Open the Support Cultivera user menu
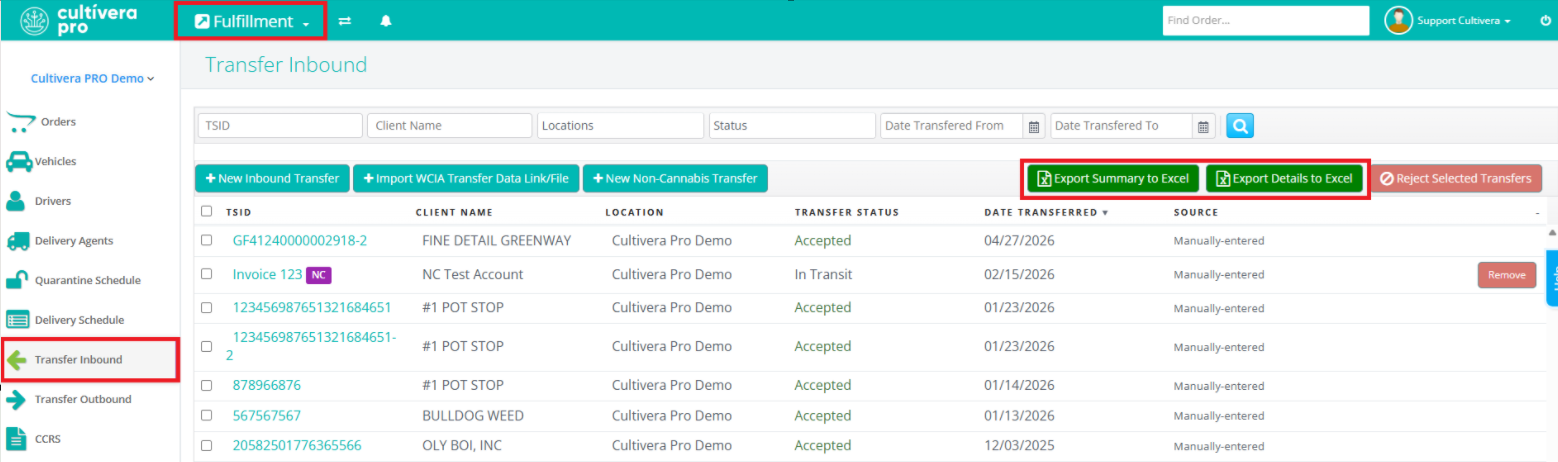Image resolution: width=1558 pixels, height=462 pixels. coord(1449,21)
